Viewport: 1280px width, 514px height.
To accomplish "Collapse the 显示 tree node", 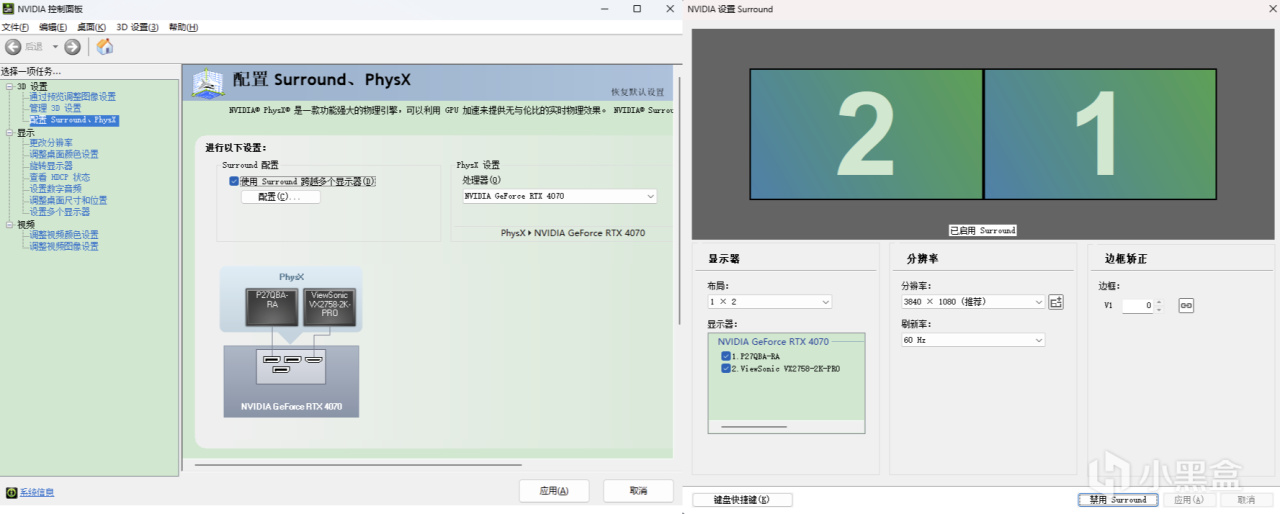I will click(x=9, y=132).
